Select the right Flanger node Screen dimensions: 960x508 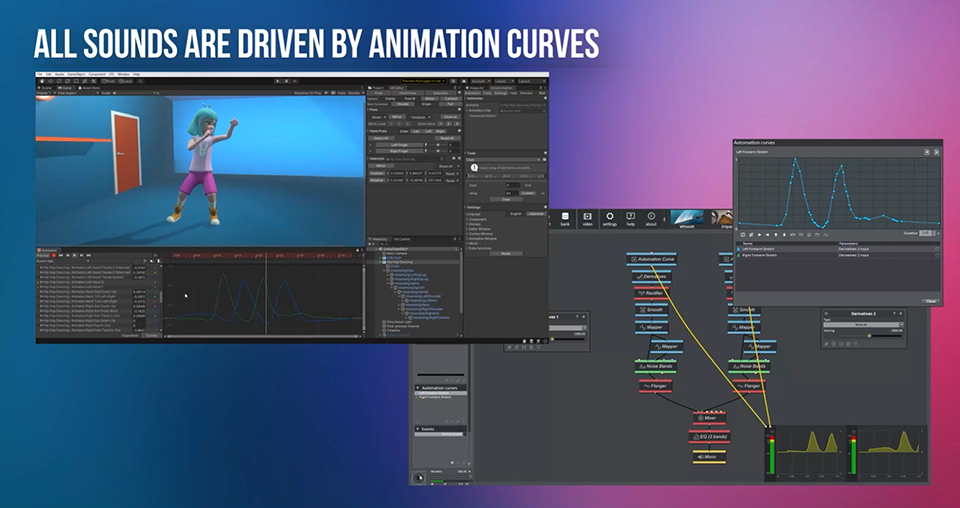[x=748, y=386]
